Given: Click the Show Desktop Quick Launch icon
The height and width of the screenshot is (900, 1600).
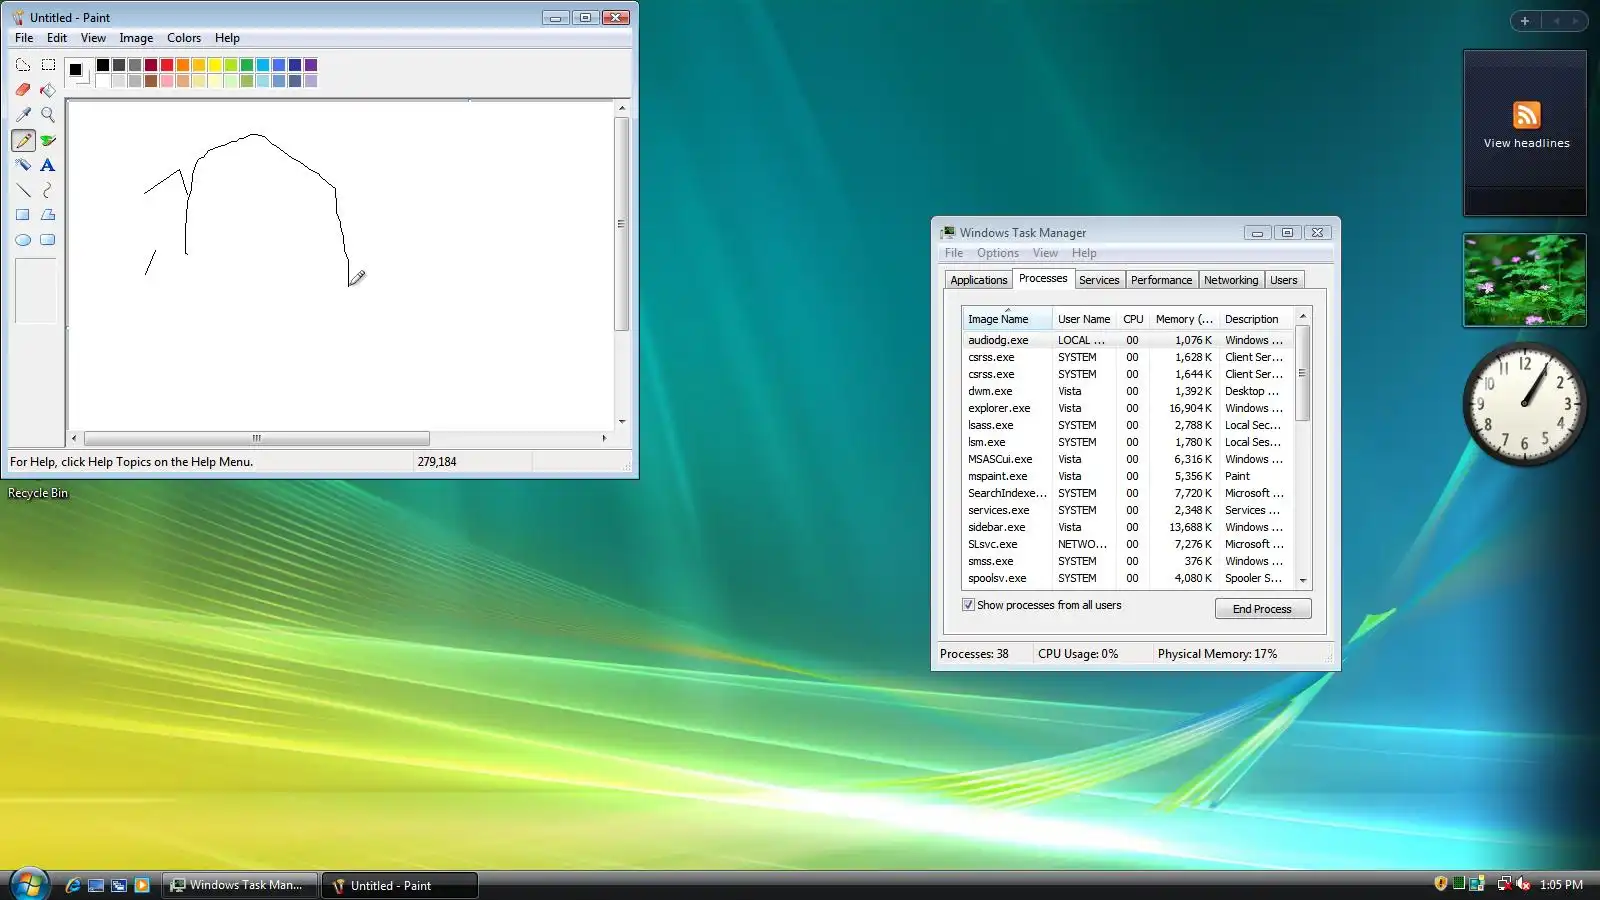Looking at the screenshot, I should (96, 885).
